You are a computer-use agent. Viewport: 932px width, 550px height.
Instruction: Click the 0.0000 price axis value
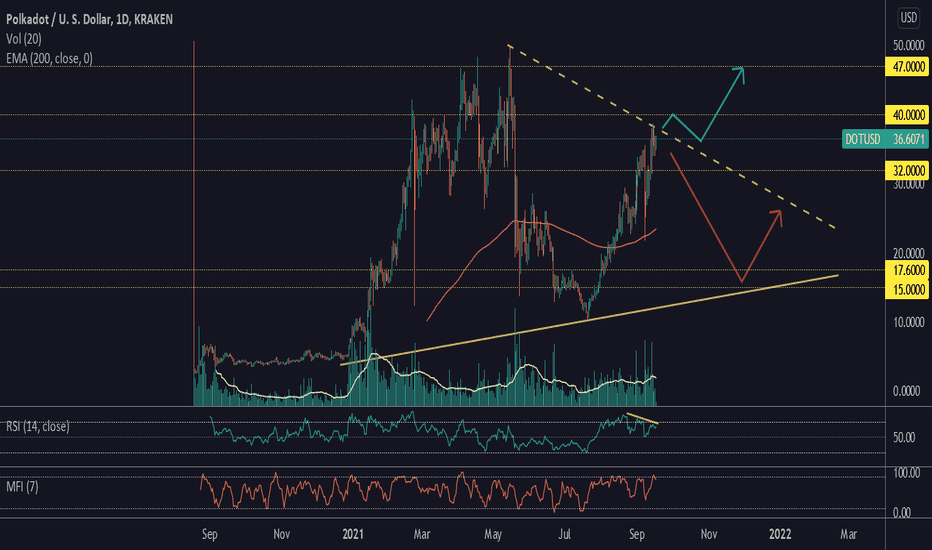tap(908, 391)
